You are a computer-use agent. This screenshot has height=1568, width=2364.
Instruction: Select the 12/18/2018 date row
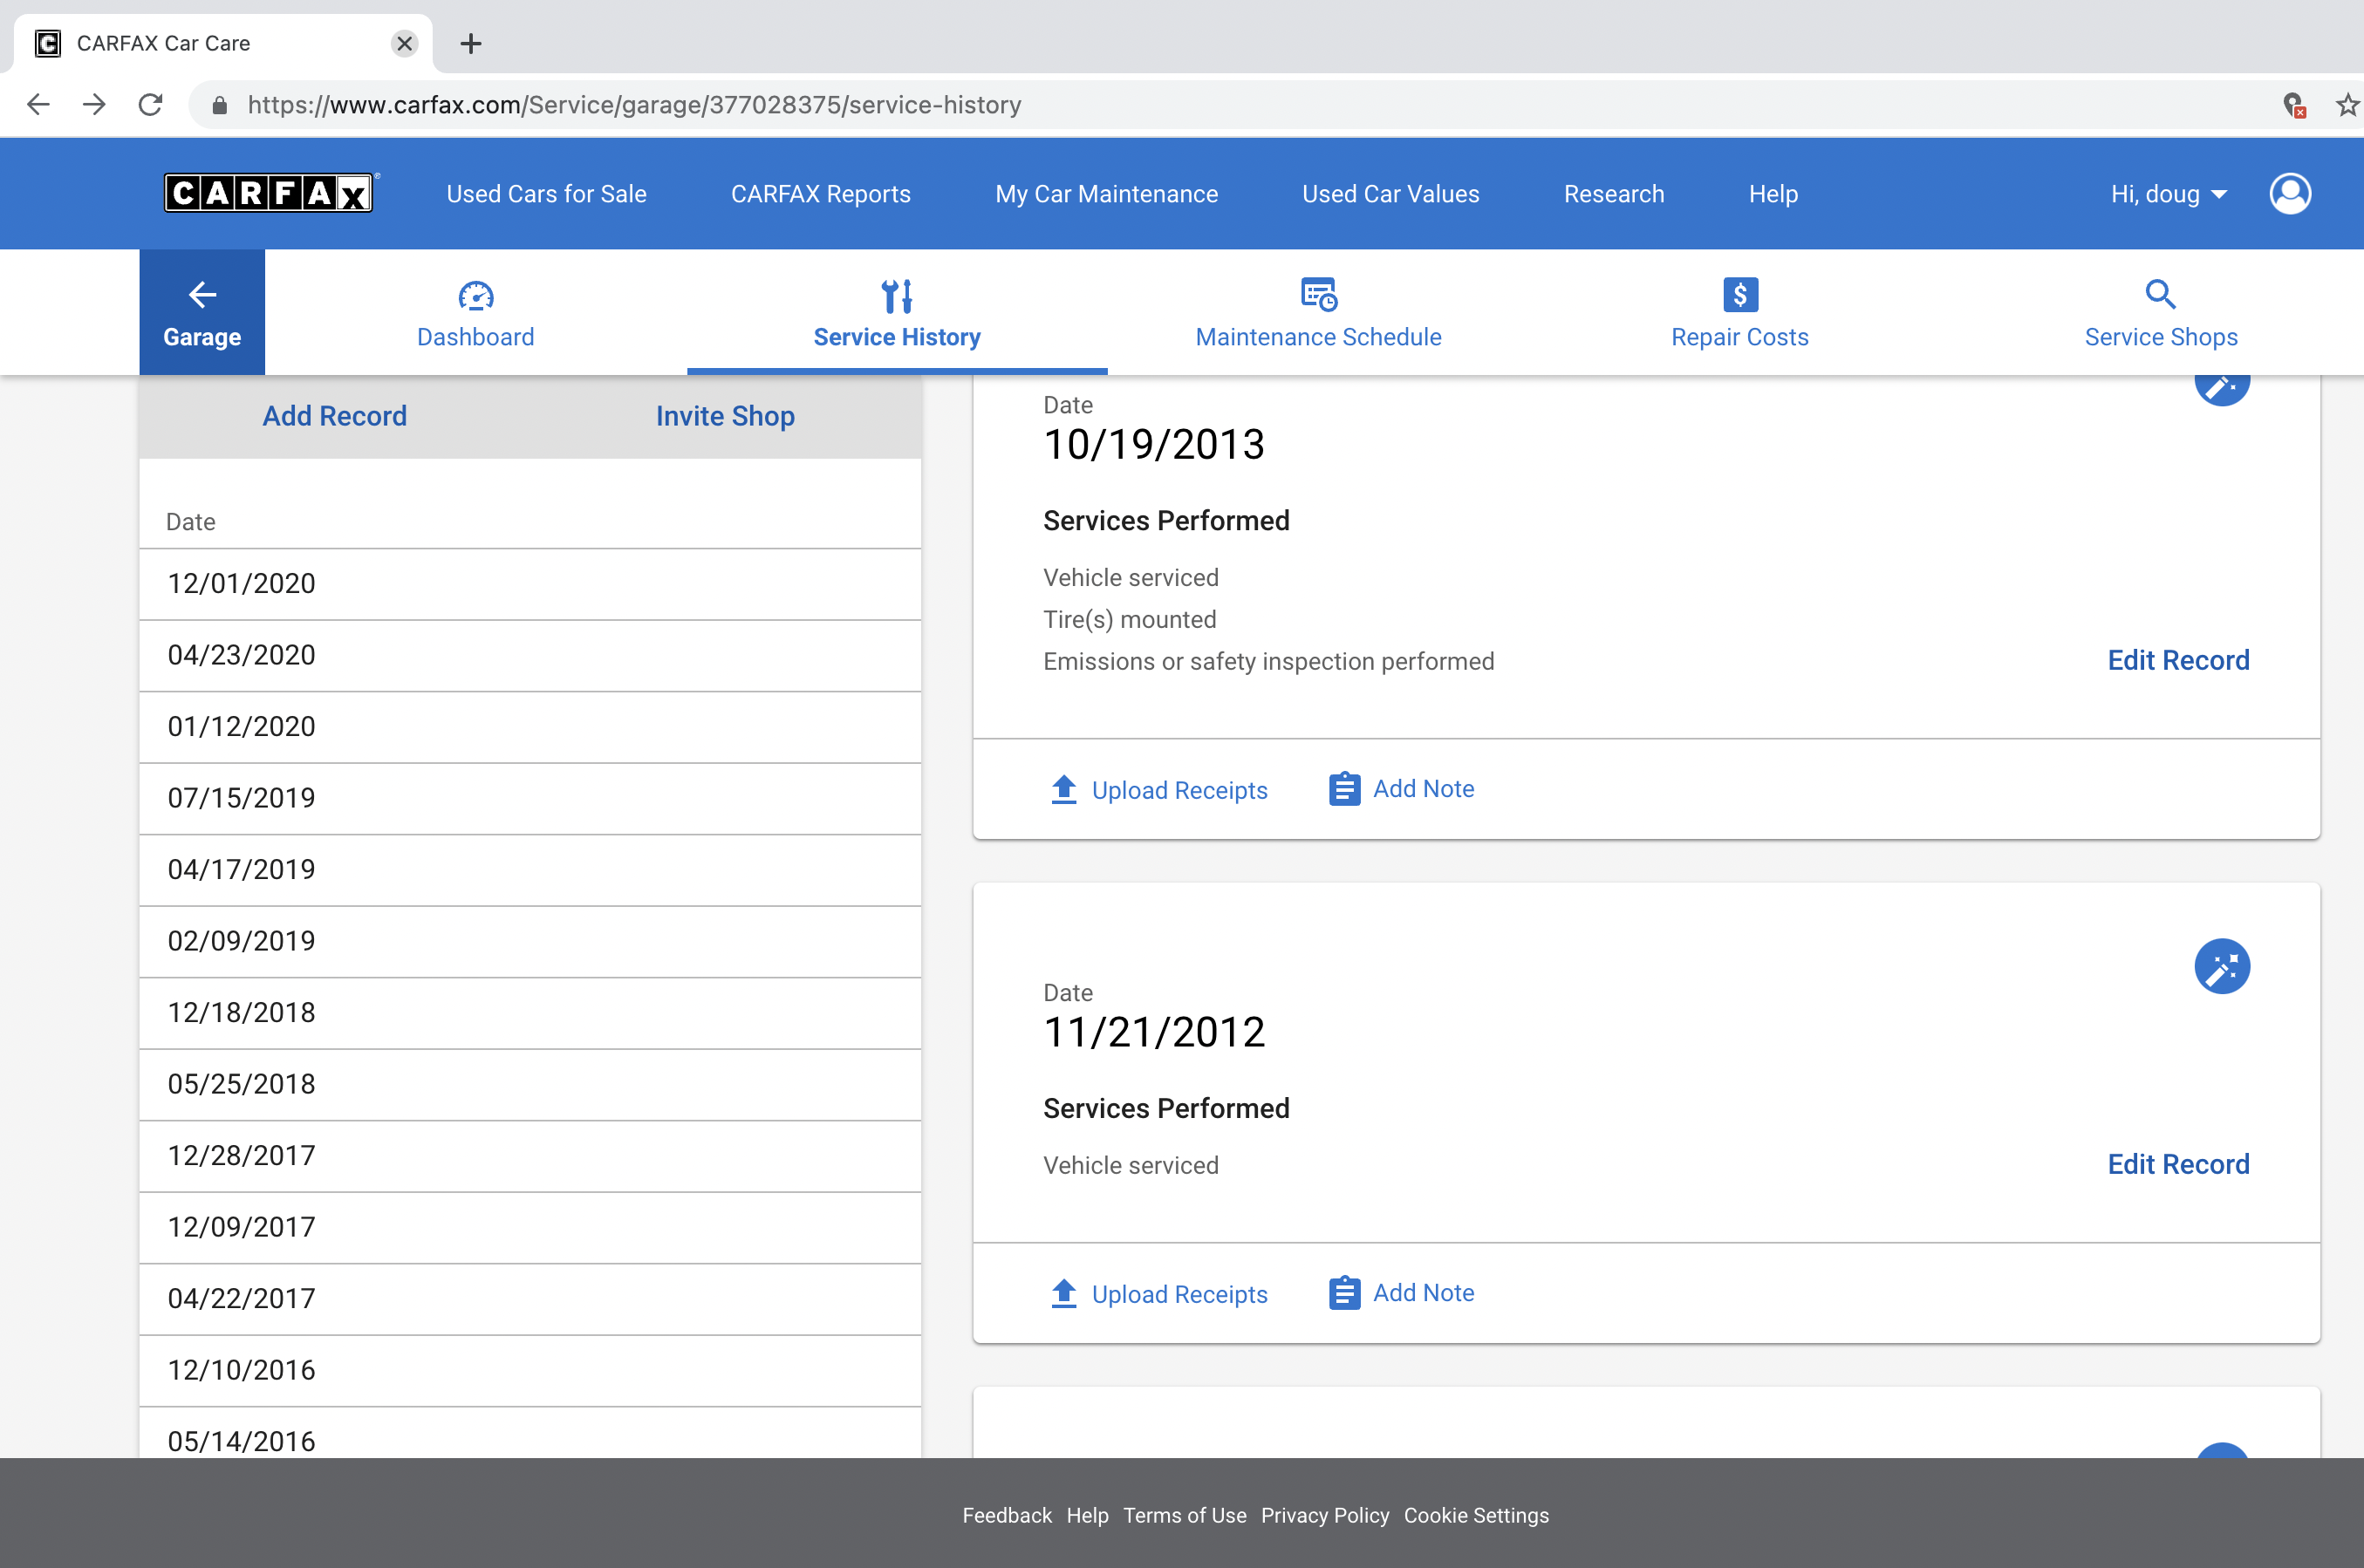pos(530,1013)
